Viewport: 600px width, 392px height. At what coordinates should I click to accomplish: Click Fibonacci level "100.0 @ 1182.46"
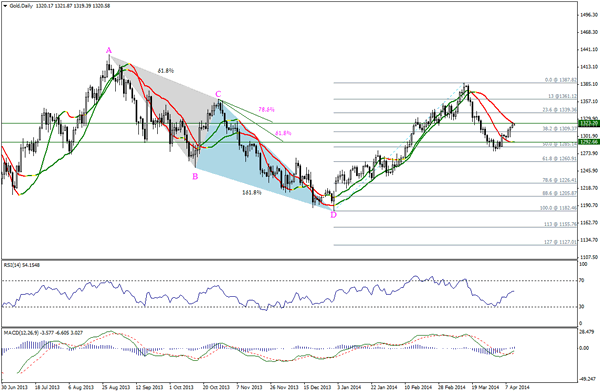[558, 208]
